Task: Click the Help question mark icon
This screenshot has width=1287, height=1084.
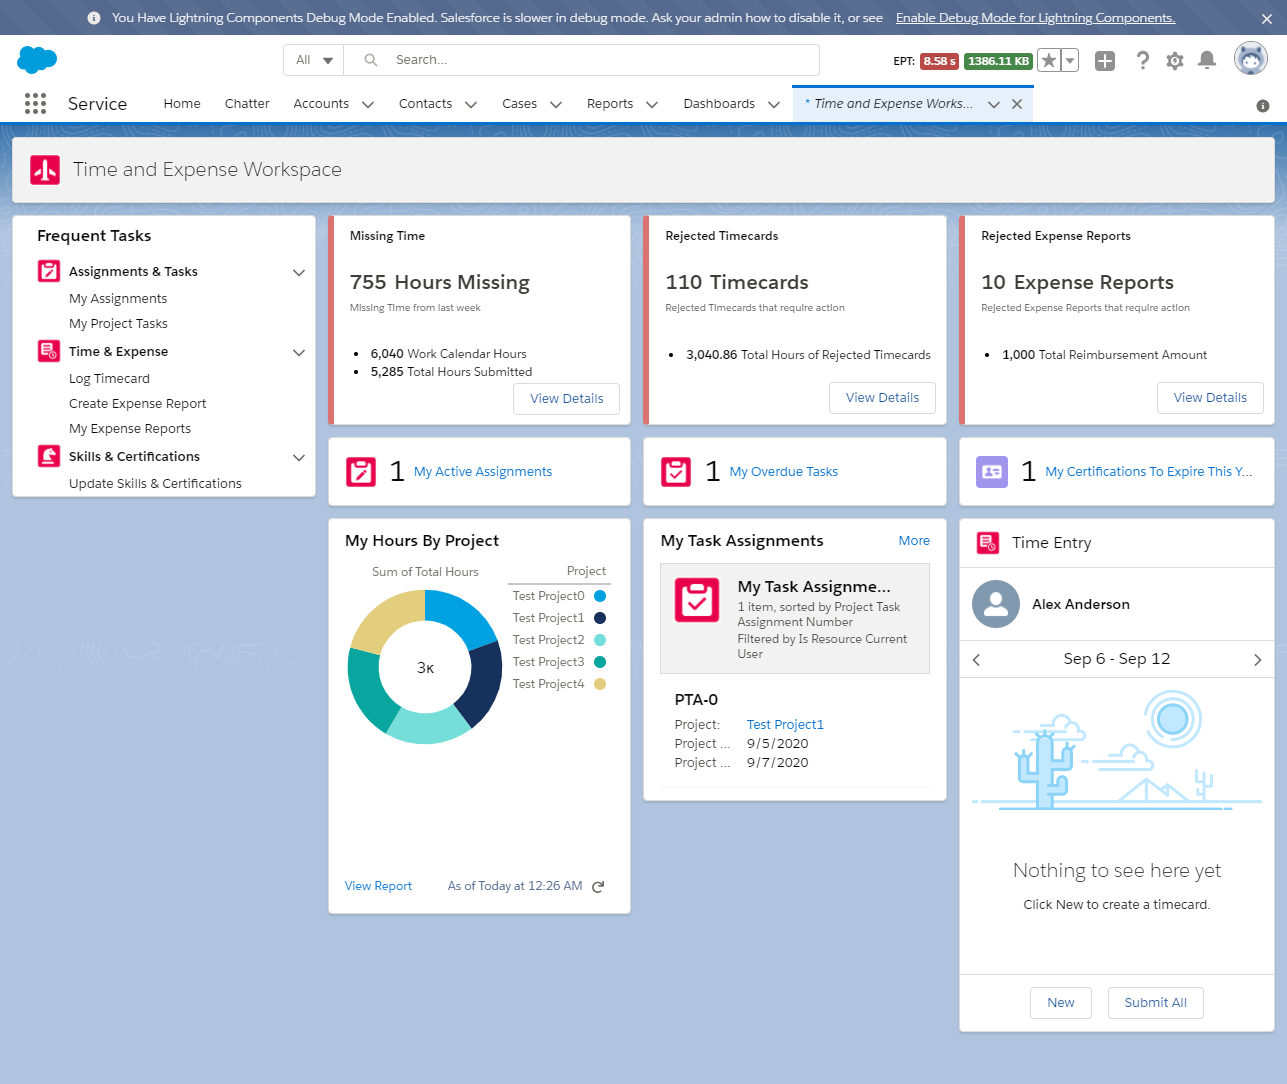Action: [1143, 61]
